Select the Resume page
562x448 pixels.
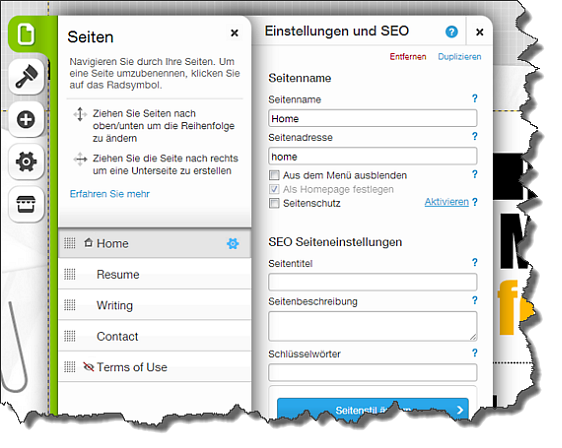coord(155,275)
